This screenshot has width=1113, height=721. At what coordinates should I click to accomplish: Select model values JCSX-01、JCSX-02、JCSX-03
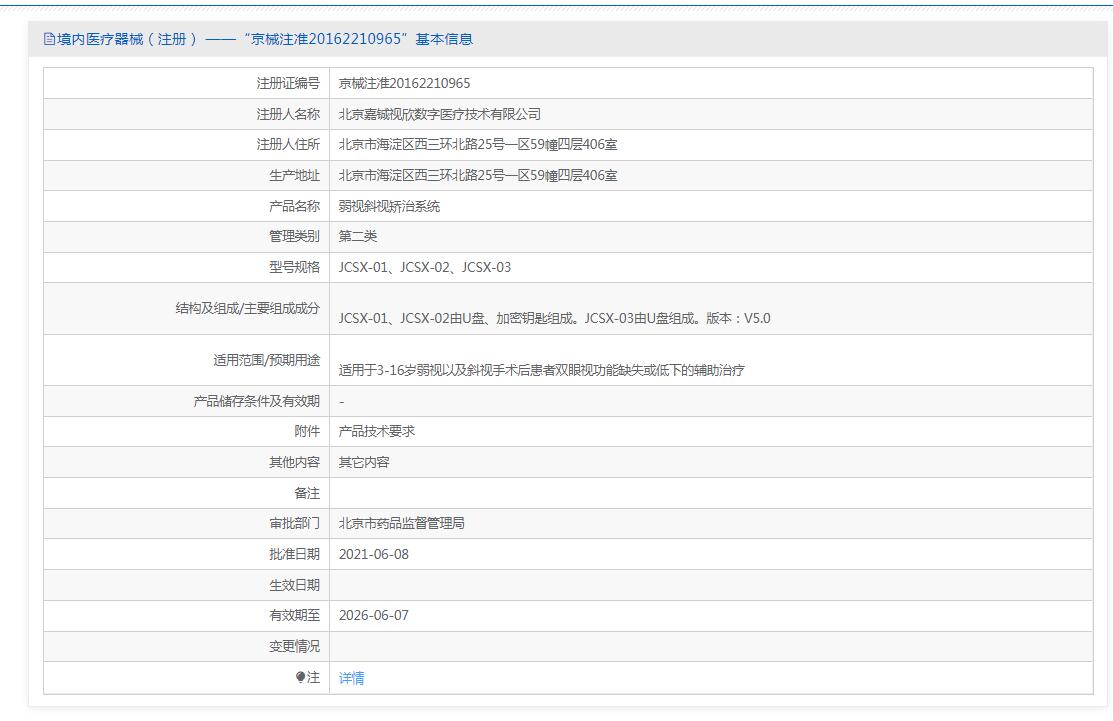[x=424, y=268]
